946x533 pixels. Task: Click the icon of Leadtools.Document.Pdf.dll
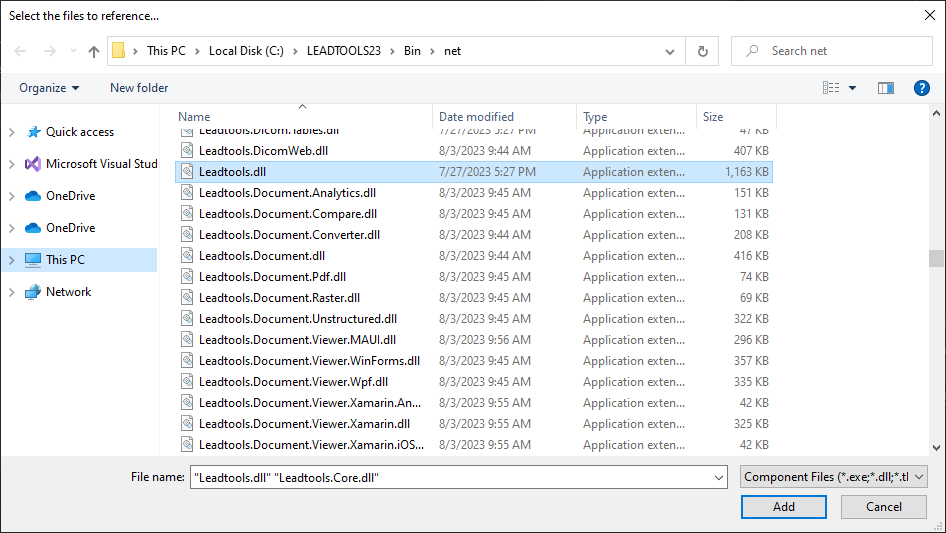[188, 277]
